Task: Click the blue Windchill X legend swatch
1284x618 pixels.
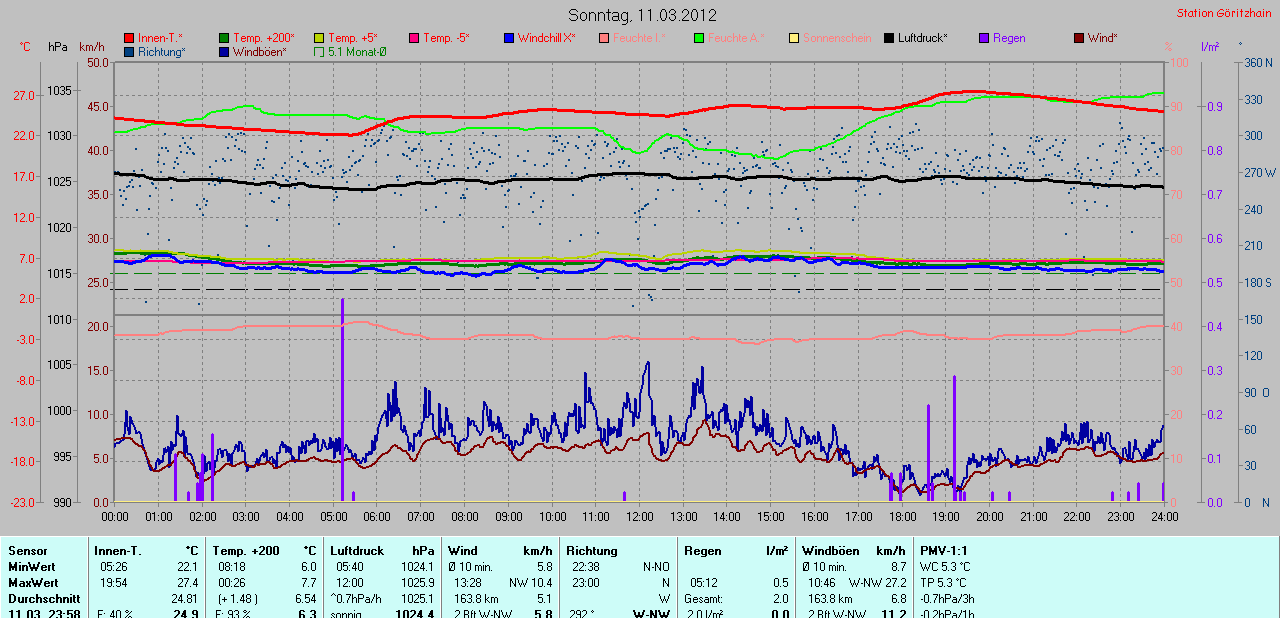Action: tap(509, 38)
